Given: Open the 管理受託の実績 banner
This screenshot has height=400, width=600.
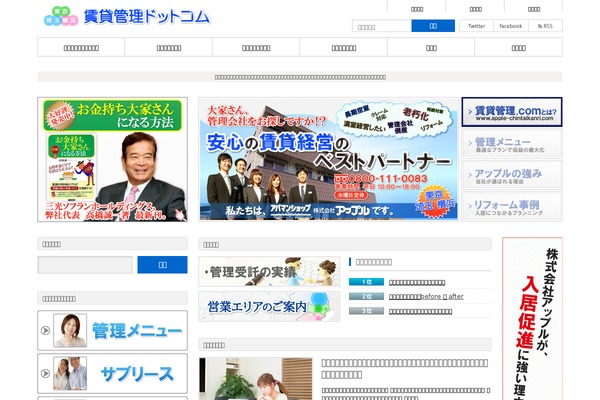Looking at the screenshot, I should 269,271.
